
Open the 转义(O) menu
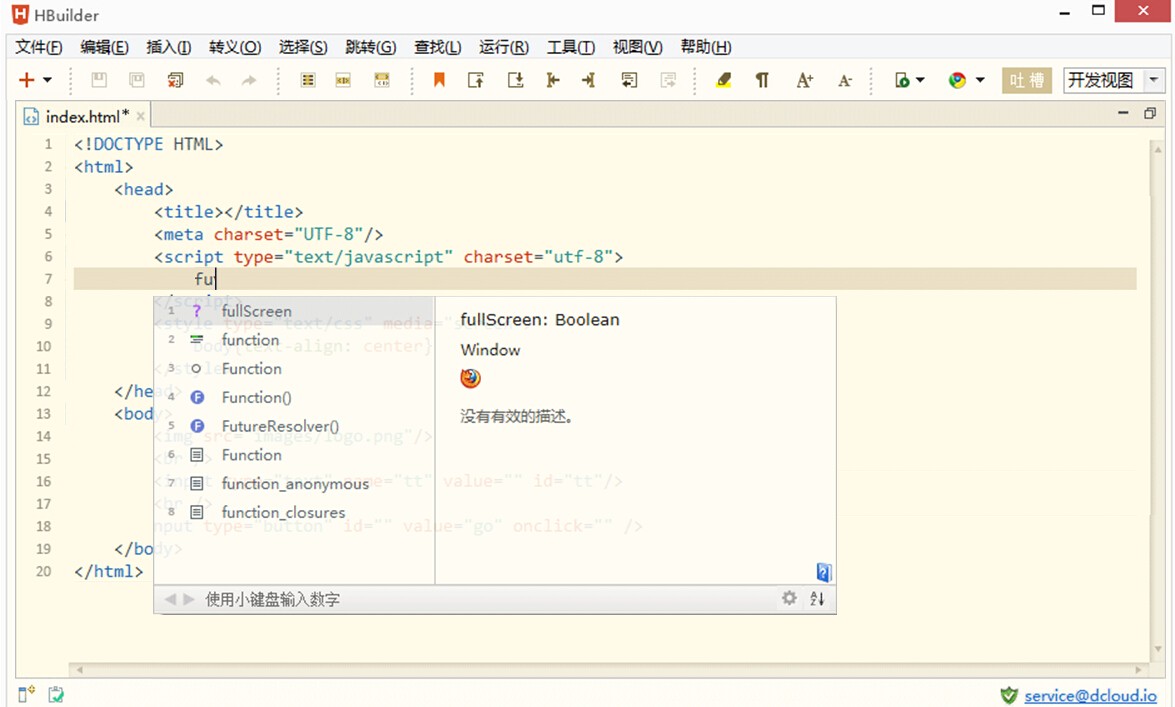pos(235,46)
